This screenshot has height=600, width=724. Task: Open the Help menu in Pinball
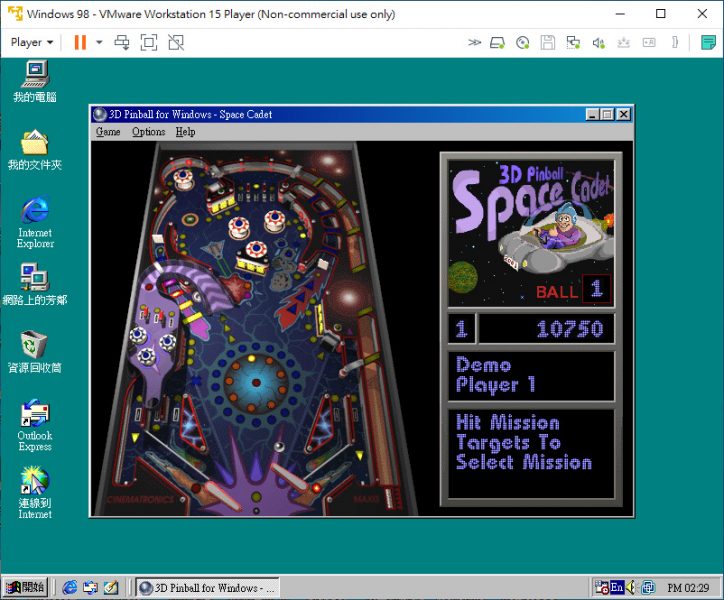185,132
